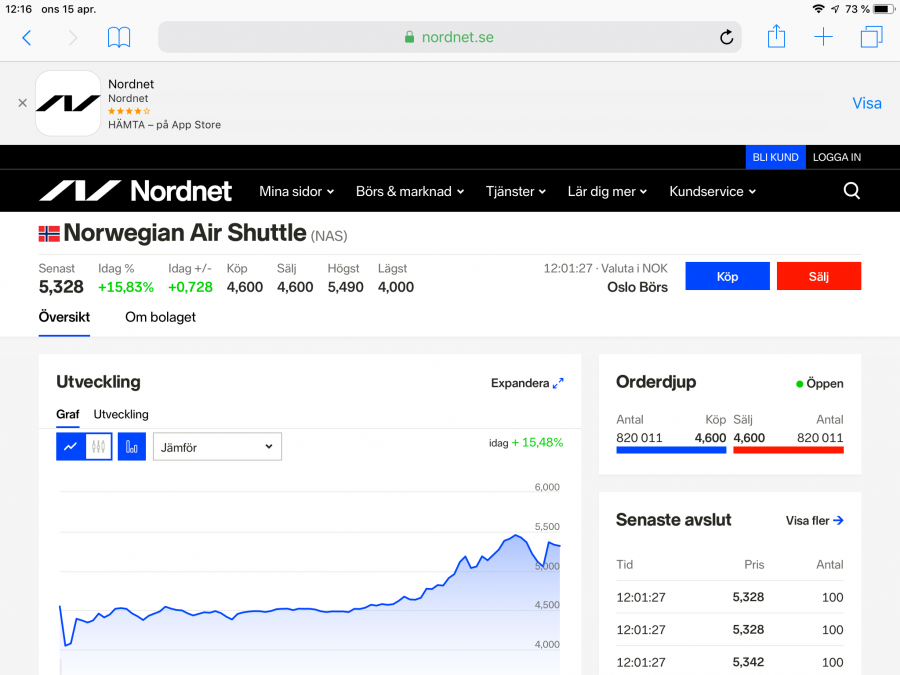Switch to the Om bolaget tab
Viewport: 900px width, 675px height.
tap(160, 317)
